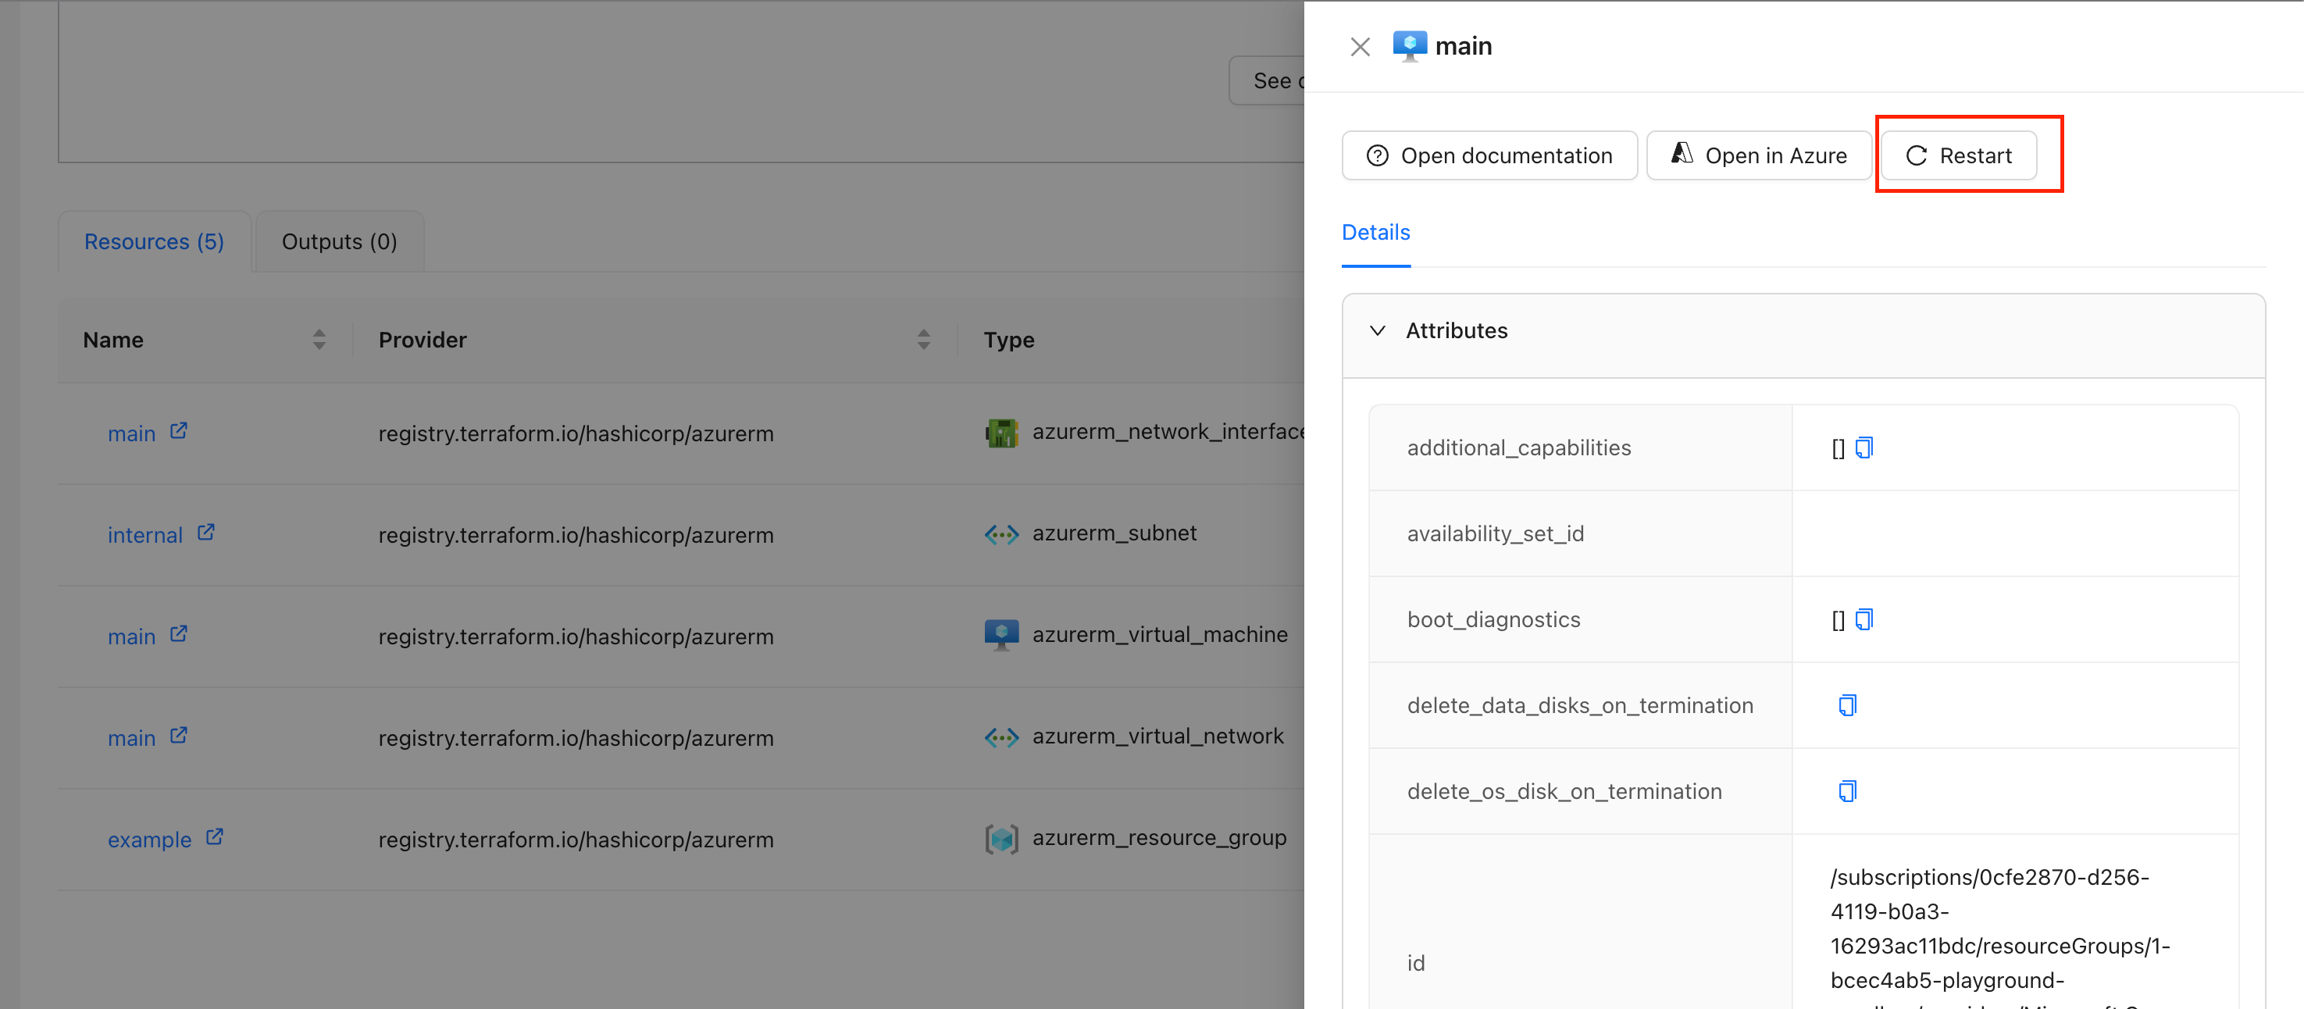Close the main resource side panel
This screenshot has width=2304, height=1009.
(1359, 47)
